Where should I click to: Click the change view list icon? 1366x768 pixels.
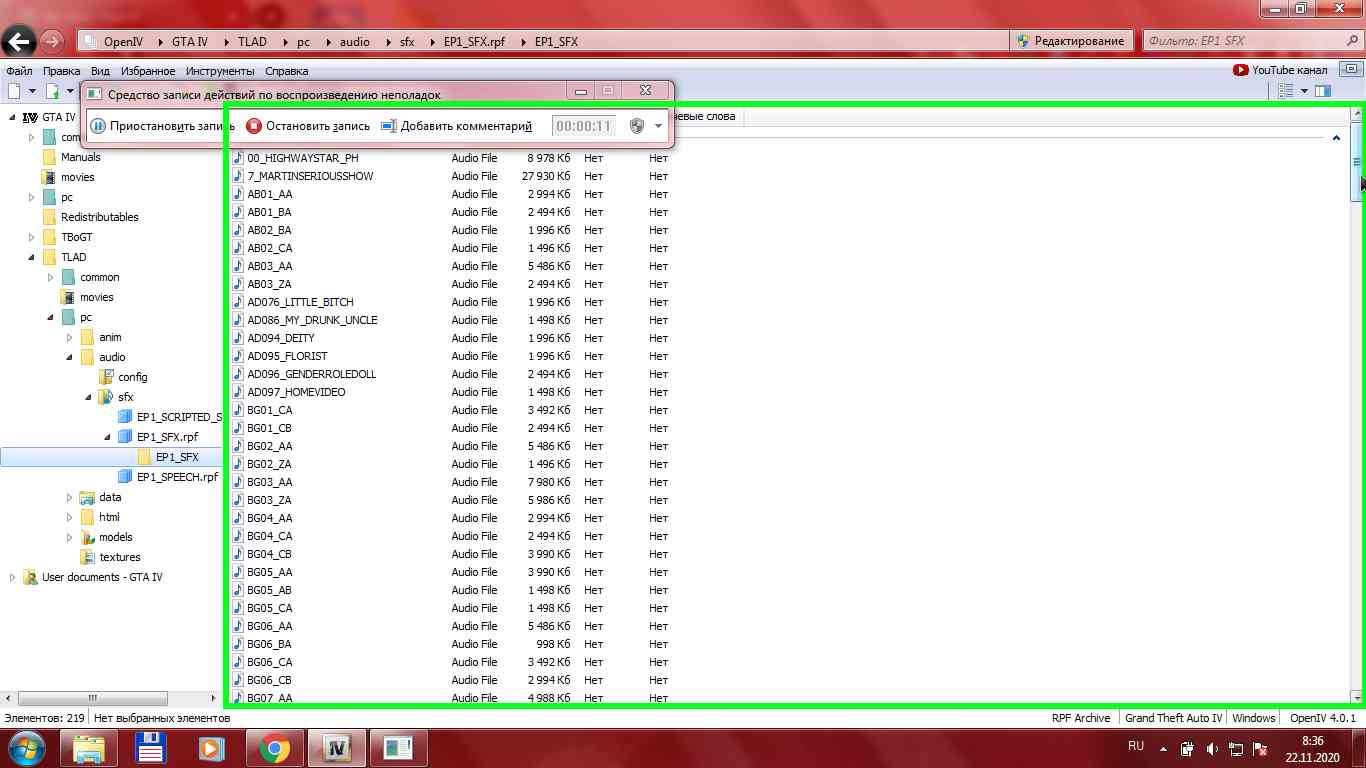1286,91
